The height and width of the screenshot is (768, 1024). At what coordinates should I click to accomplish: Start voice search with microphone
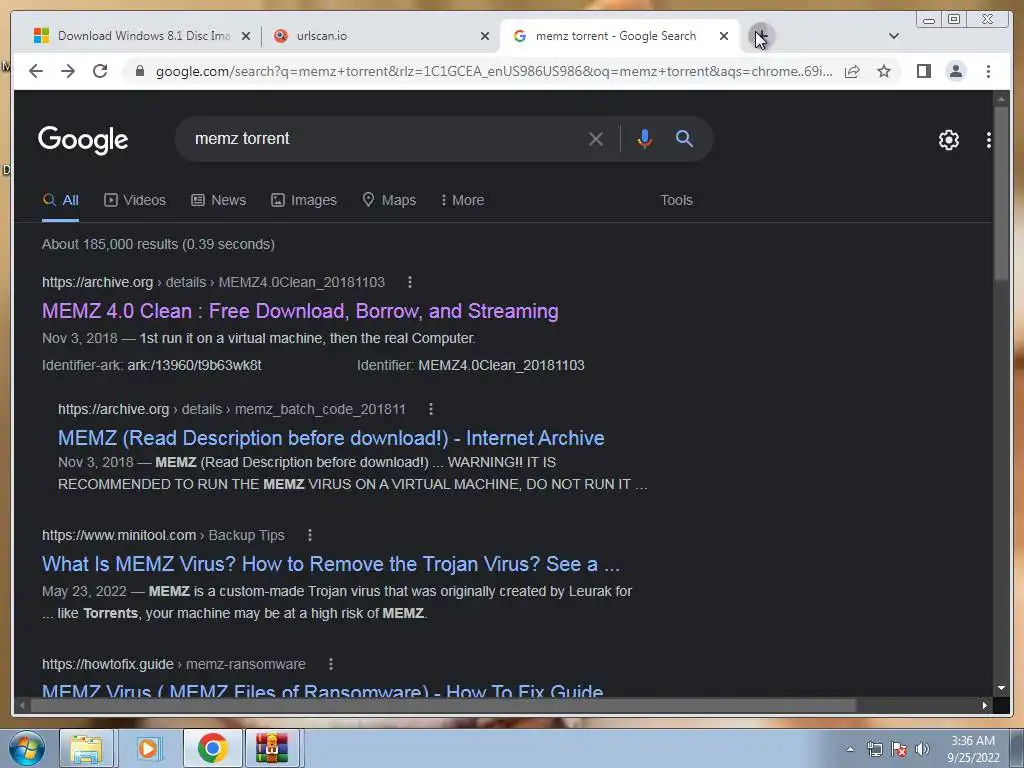point(645,138)
